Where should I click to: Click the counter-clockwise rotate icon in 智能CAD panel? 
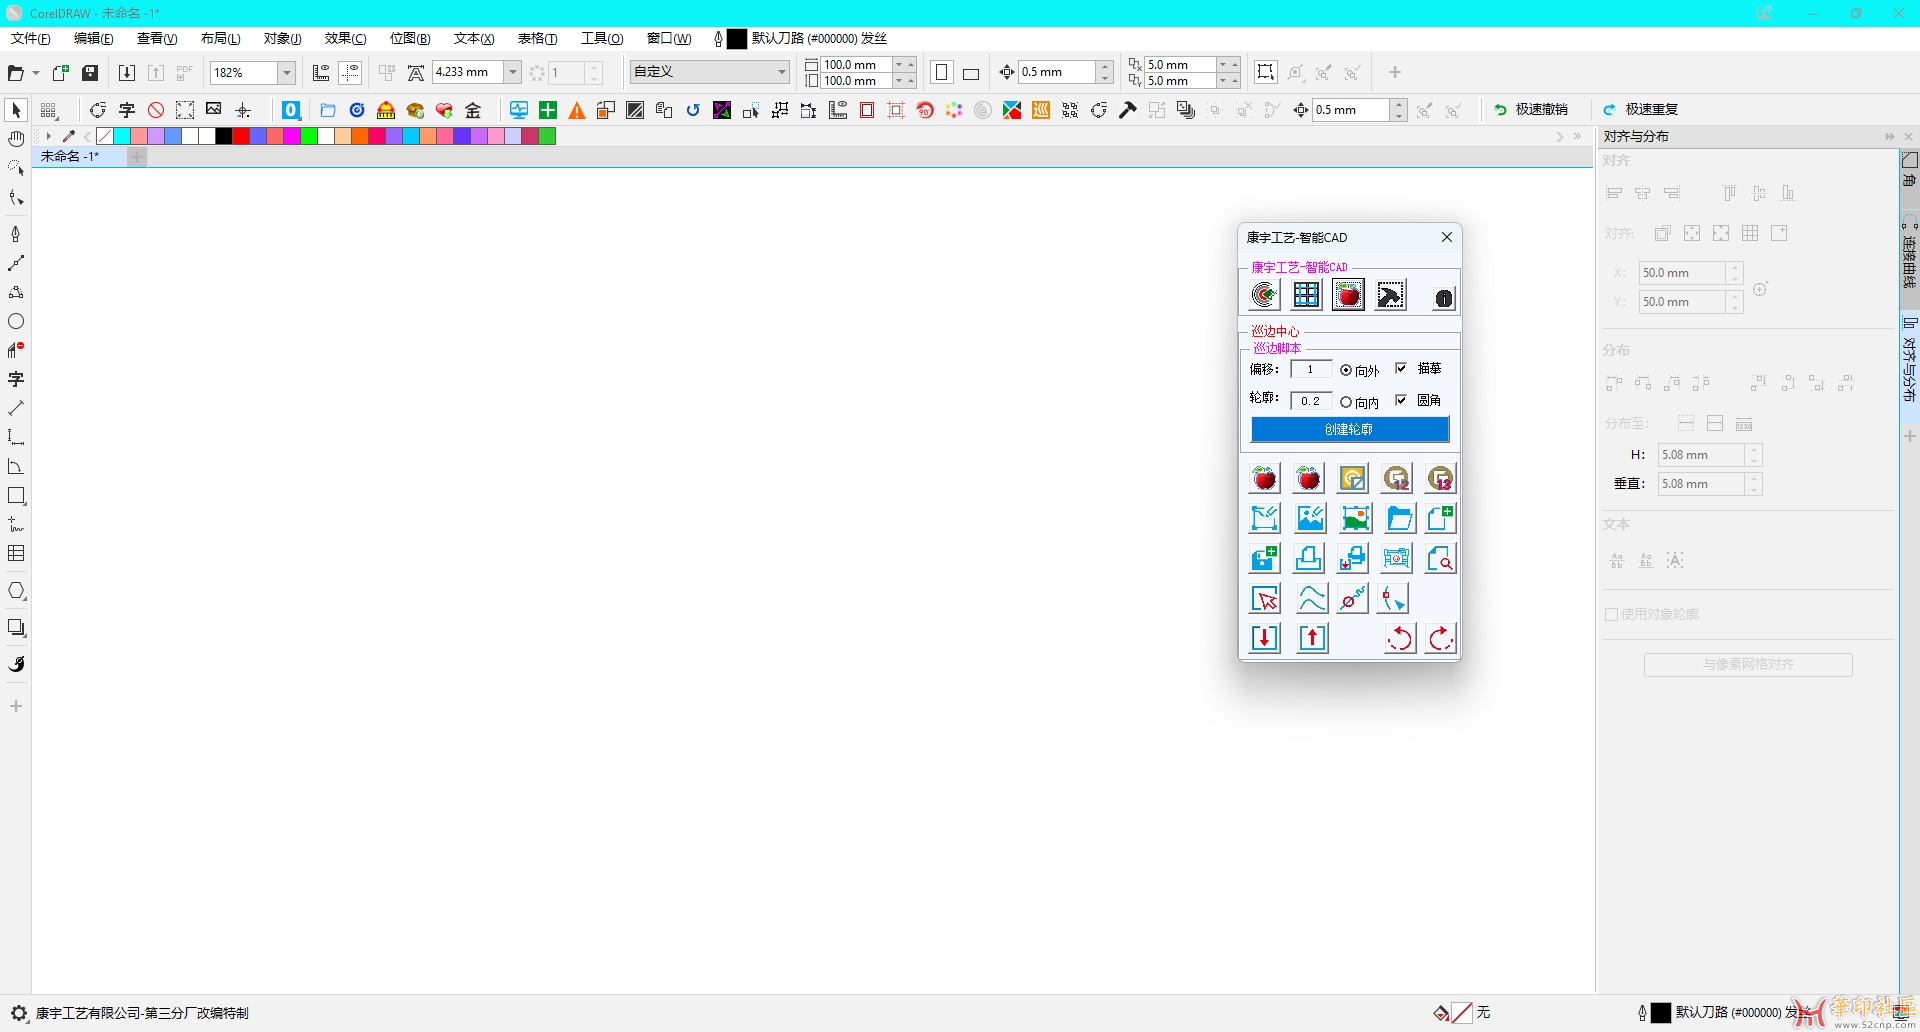[x=1400, y=638]
